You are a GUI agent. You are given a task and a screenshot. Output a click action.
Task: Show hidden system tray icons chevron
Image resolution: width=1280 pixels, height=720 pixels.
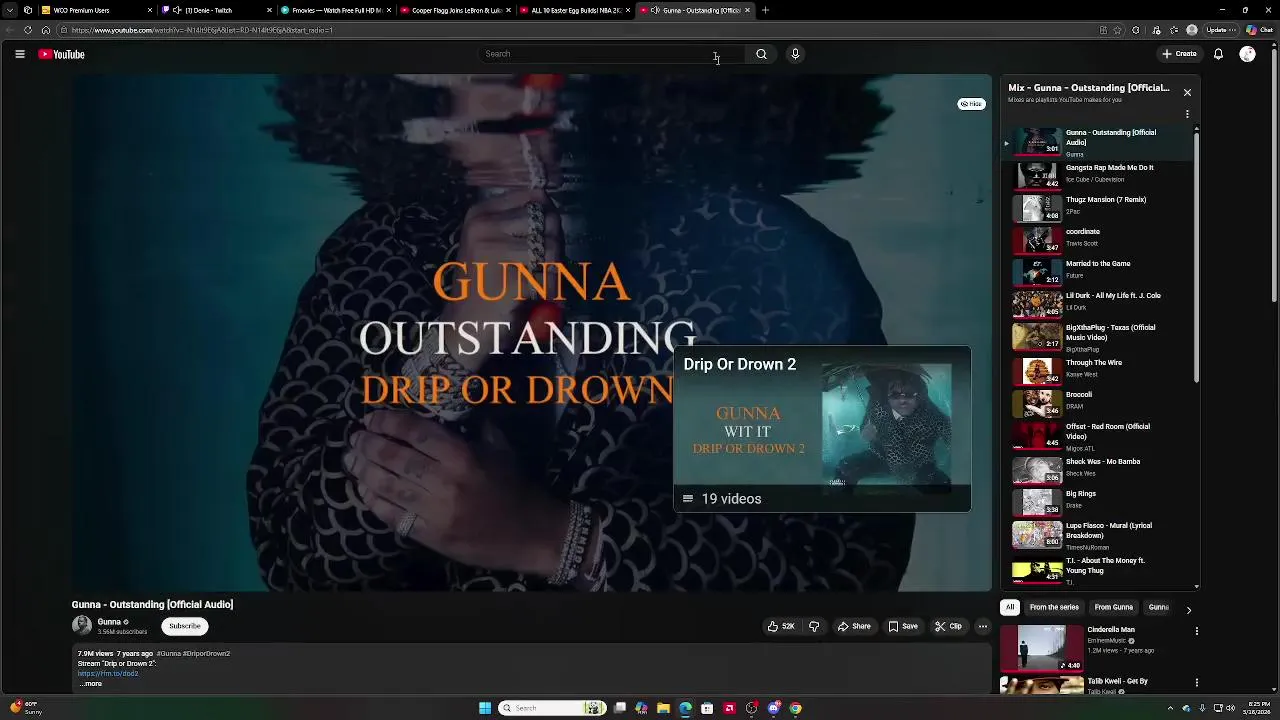pyautogui.click(x=1170, y=708)
